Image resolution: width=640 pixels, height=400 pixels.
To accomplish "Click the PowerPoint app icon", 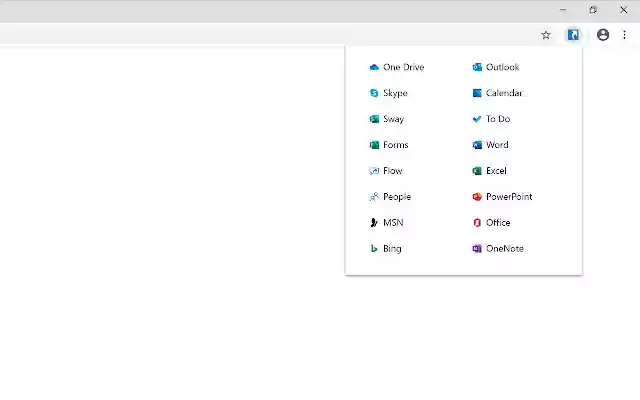I will [x=477, y=197].
